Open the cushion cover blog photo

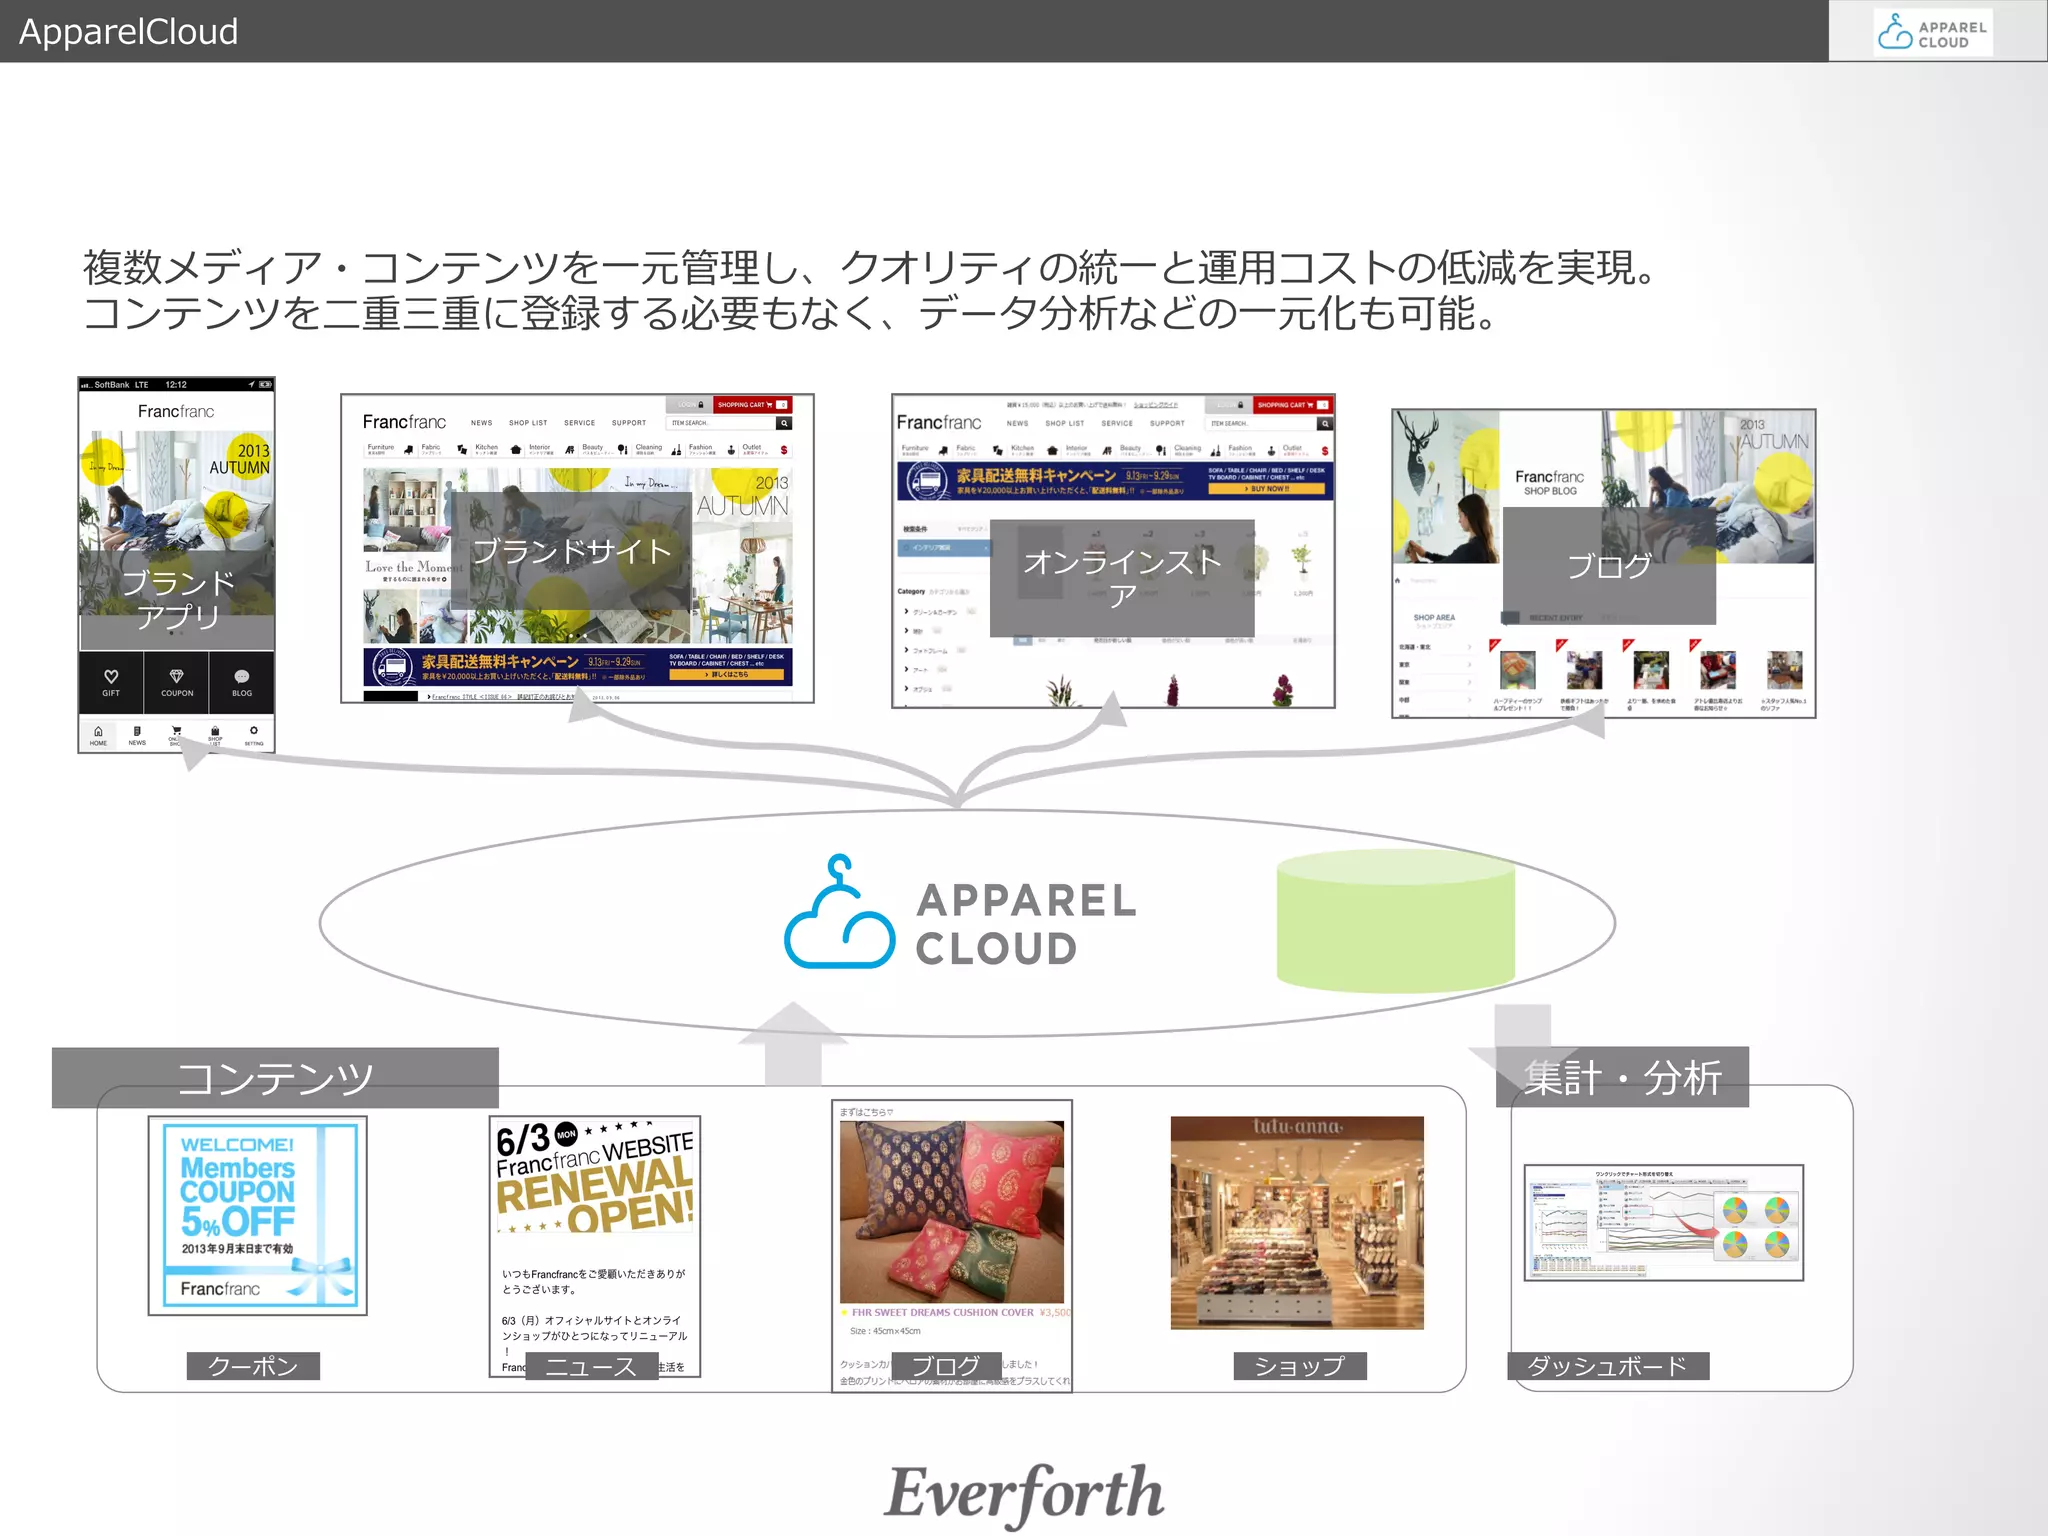[x=952, y=1212]
